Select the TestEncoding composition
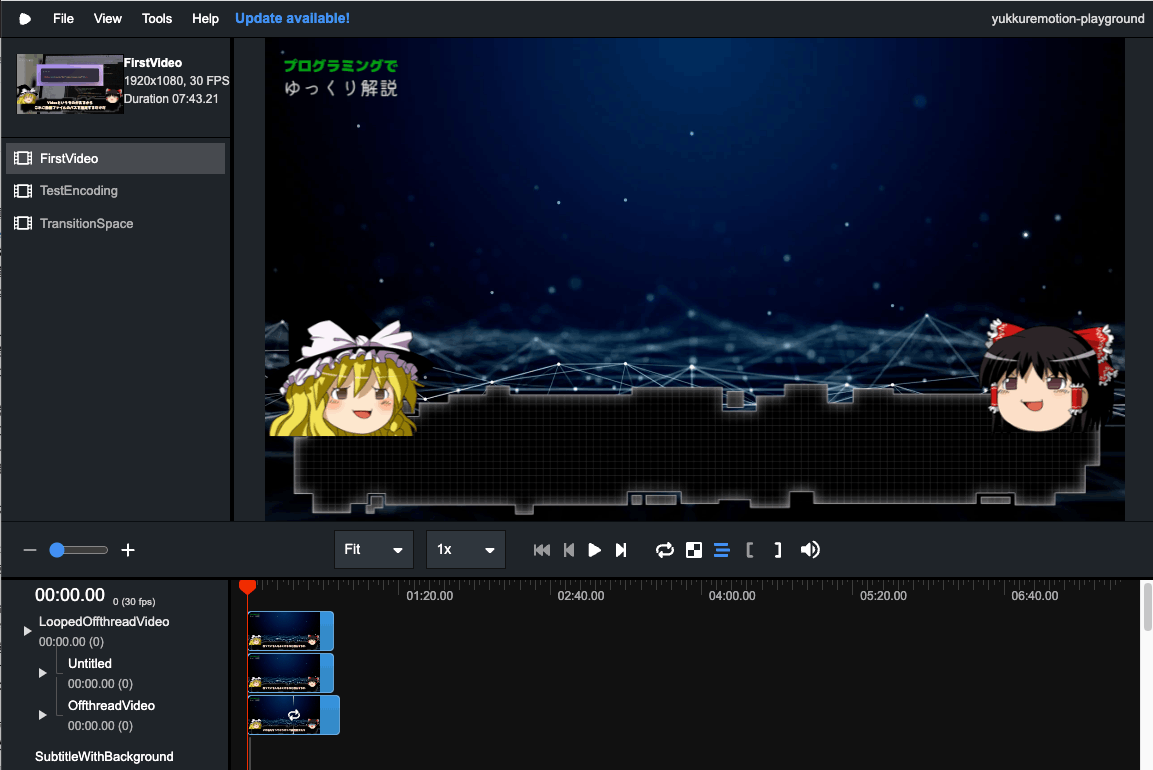The height and width of the screenshot is (770, 1153). (x=115, y=190)
